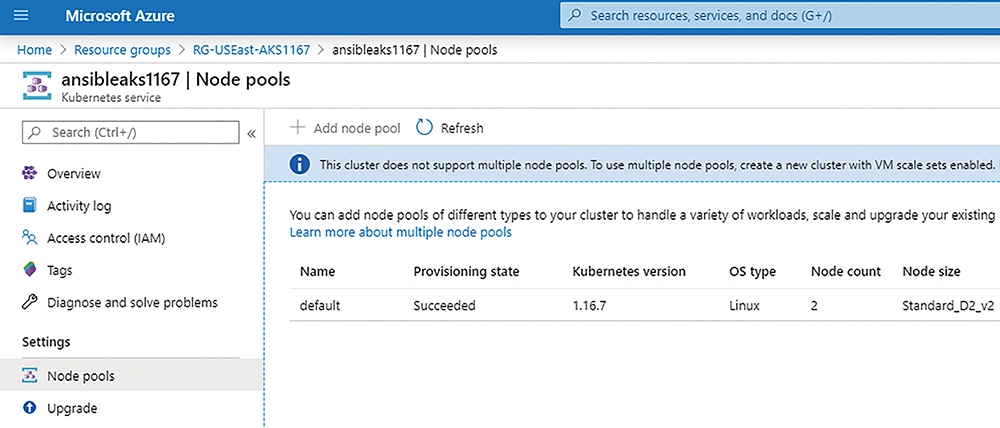Click the blue info icon in banner
Image resolution: width=1000 pixels, height=428 pixels.
[x=300, y=165]
